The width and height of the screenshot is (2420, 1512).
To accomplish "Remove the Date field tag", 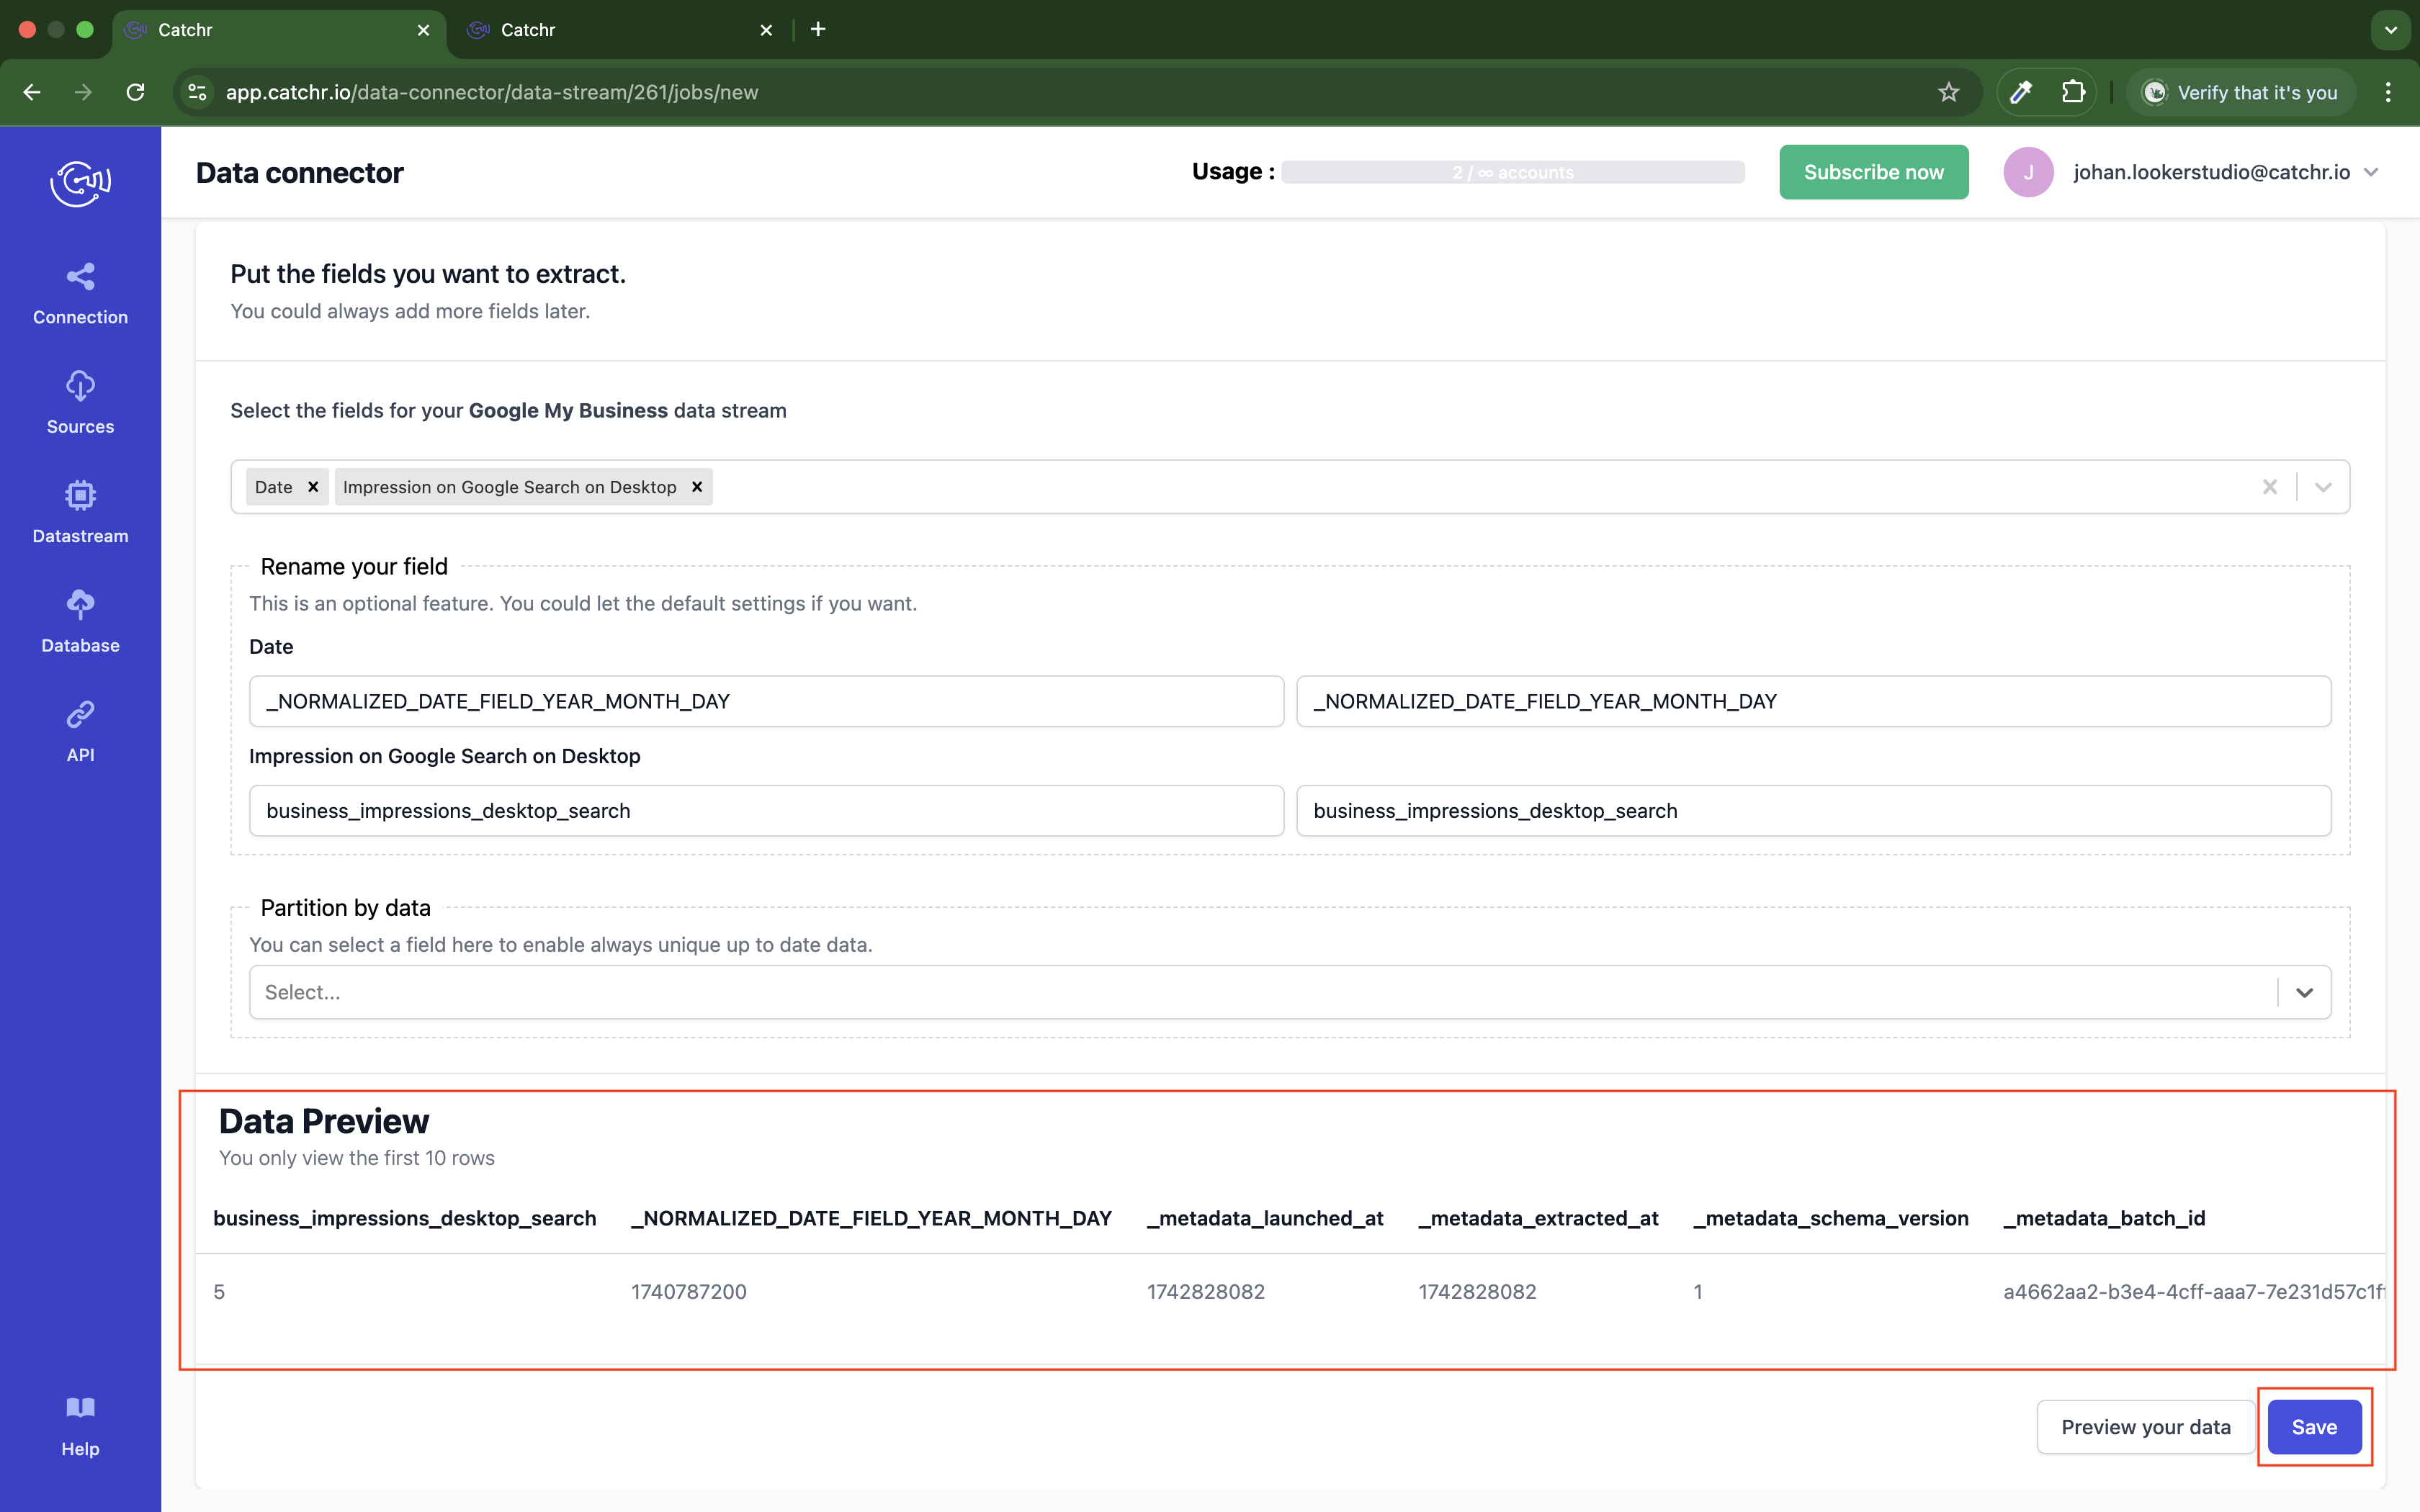I will coord(313,487).
